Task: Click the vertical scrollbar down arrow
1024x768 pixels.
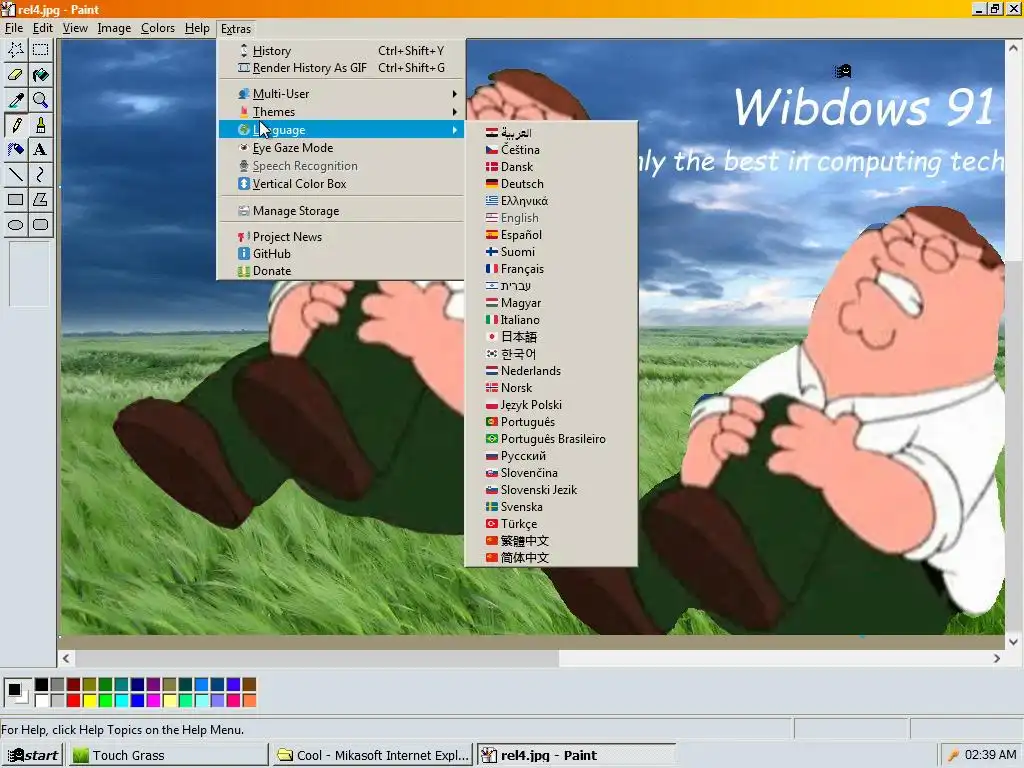Action: (1013, 642)
